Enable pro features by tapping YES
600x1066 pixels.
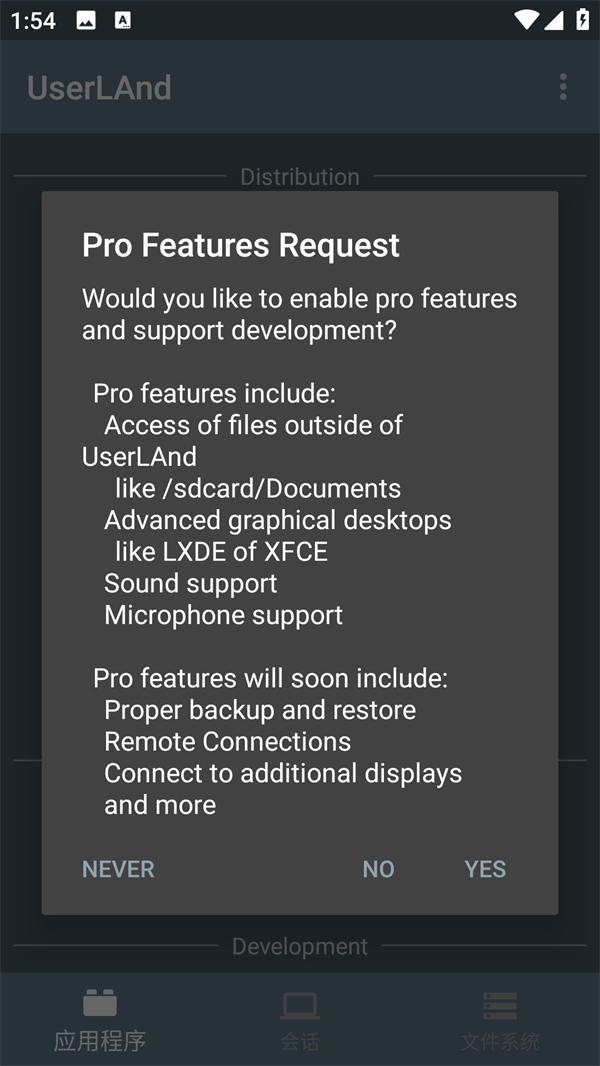[x=485, y=869]
